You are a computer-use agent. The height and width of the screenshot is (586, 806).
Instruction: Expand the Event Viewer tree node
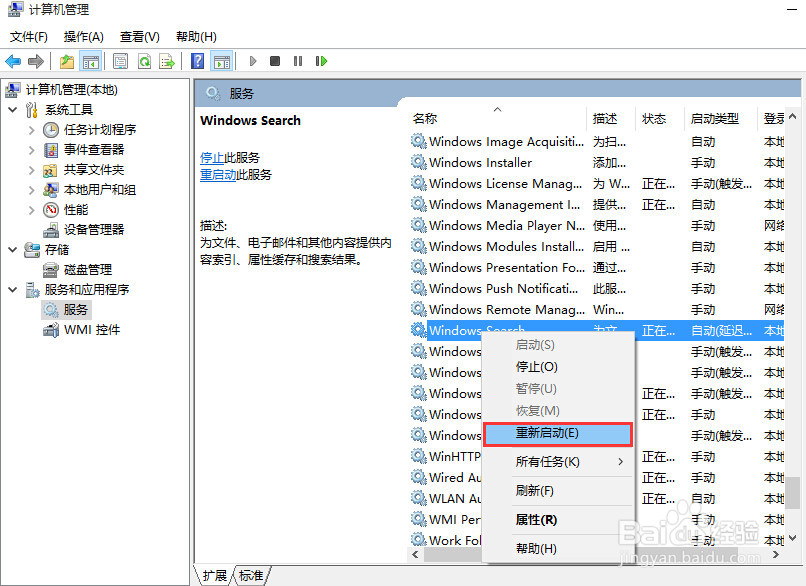tap(31, 150)
